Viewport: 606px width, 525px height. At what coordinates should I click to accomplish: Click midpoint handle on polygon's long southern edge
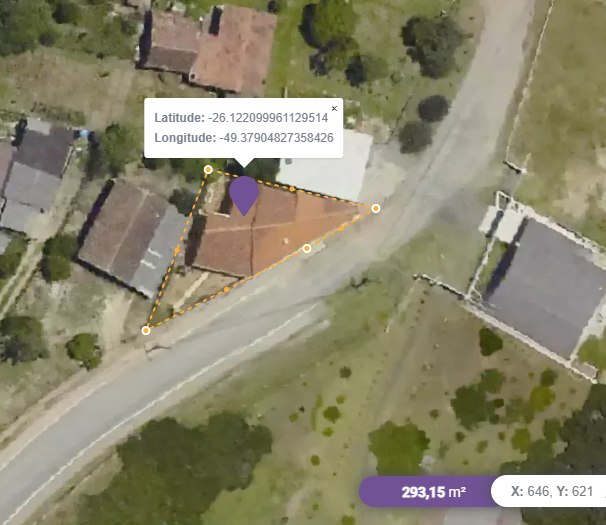point(226,289)
